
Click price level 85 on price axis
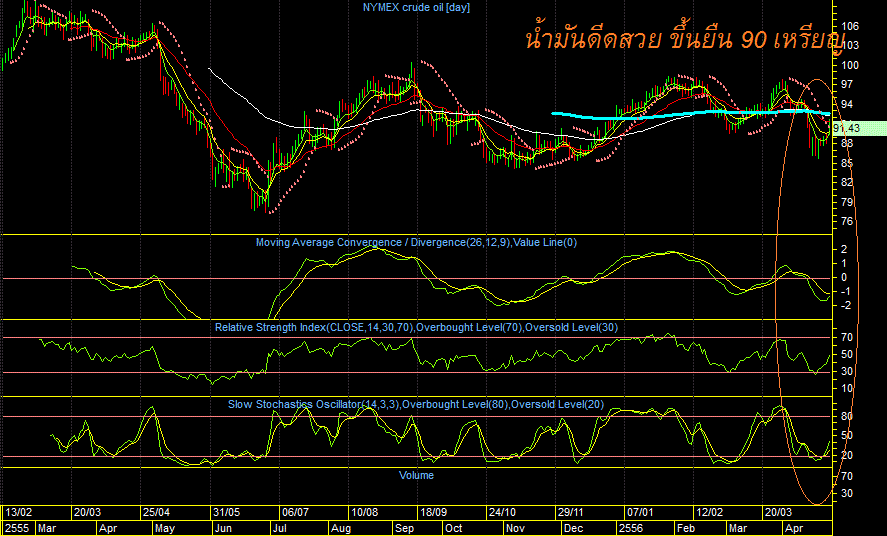847,163
